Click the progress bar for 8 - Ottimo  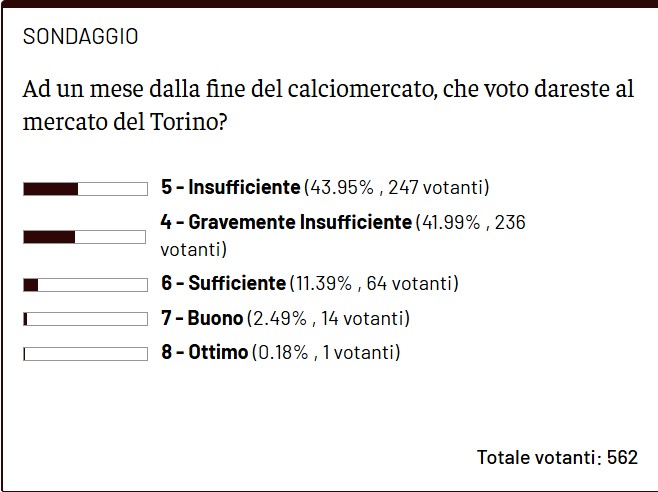[x=85, y=353]
